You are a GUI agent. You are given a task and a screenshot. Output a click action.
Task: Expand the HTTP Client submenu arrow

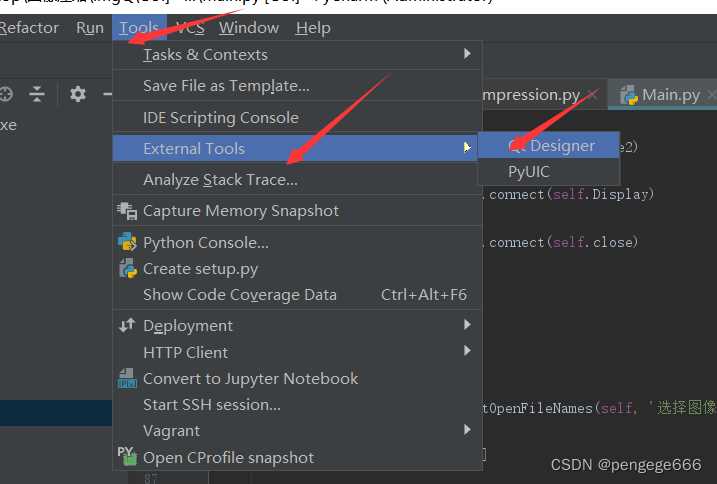point(467,351)
